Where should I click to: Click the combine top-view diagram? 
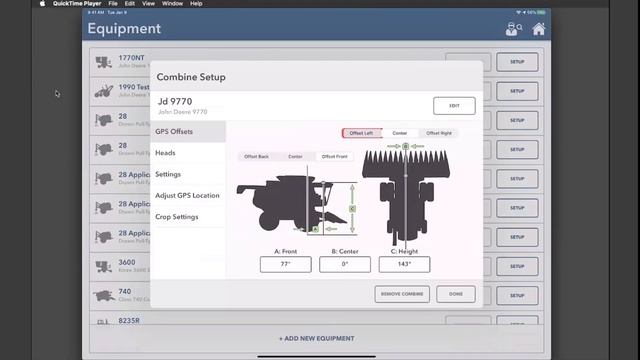406,197
